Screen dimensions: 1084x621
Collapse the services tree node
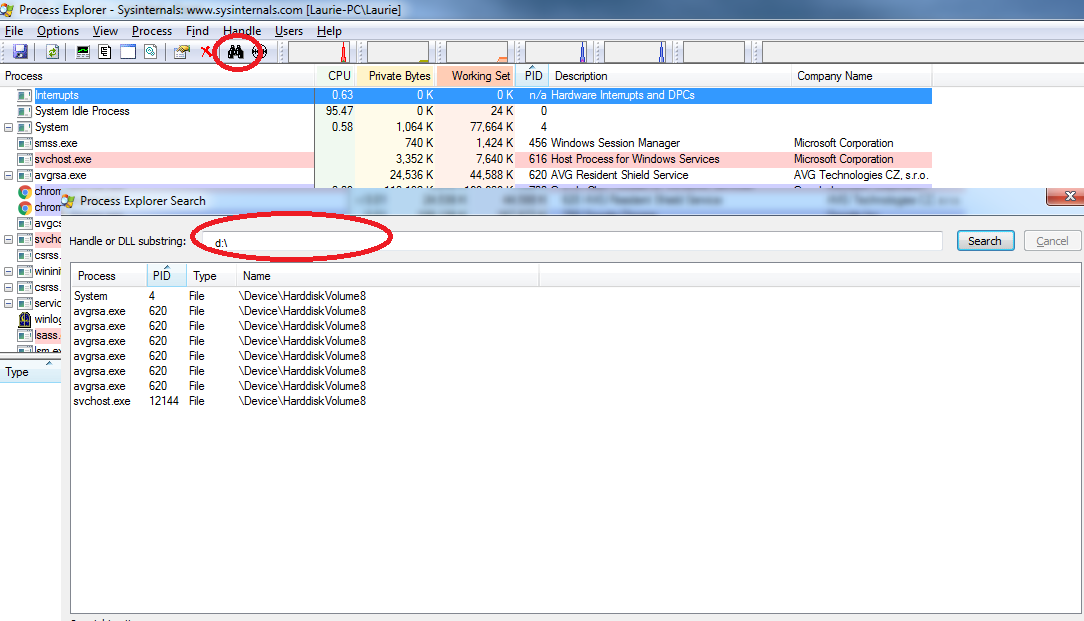pos(8,303)
